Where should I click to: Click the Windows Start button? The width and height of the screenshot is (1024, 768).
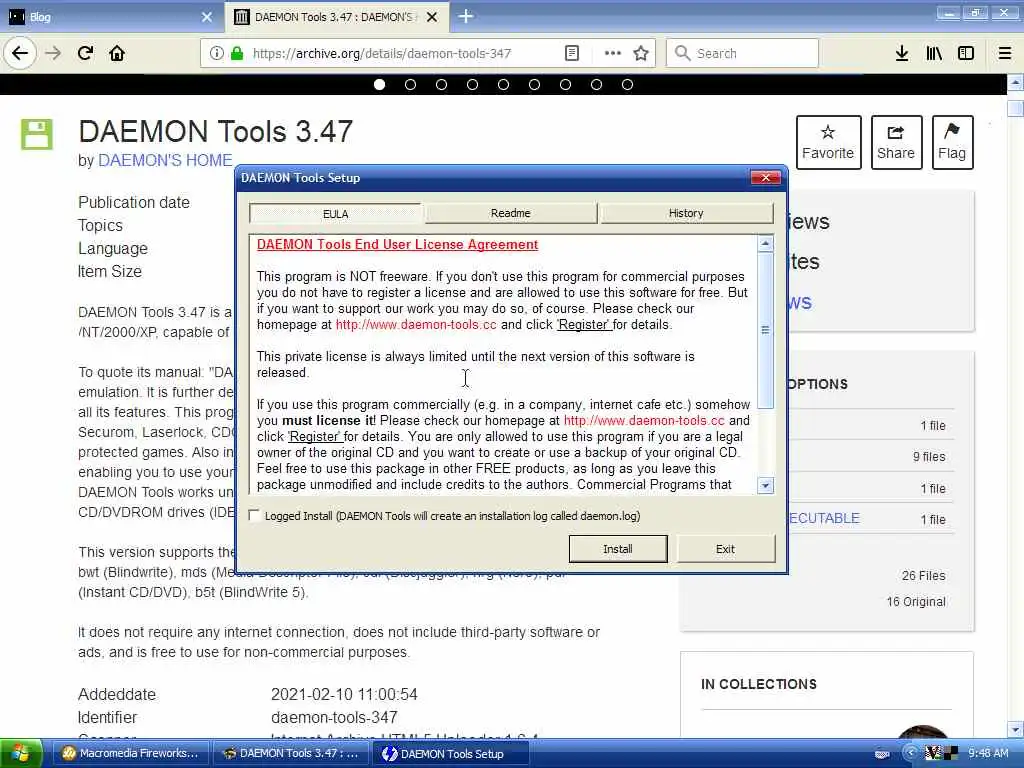tap(21, 754)
